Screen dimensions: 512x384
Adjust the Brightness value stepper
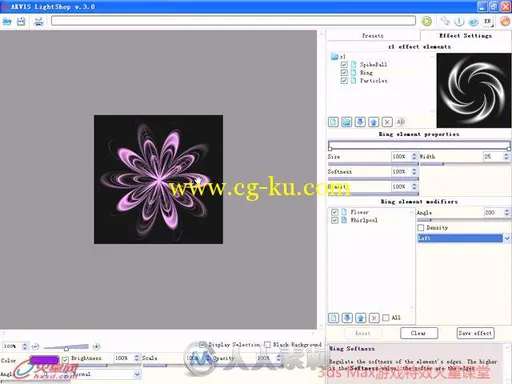coord(137,358)
